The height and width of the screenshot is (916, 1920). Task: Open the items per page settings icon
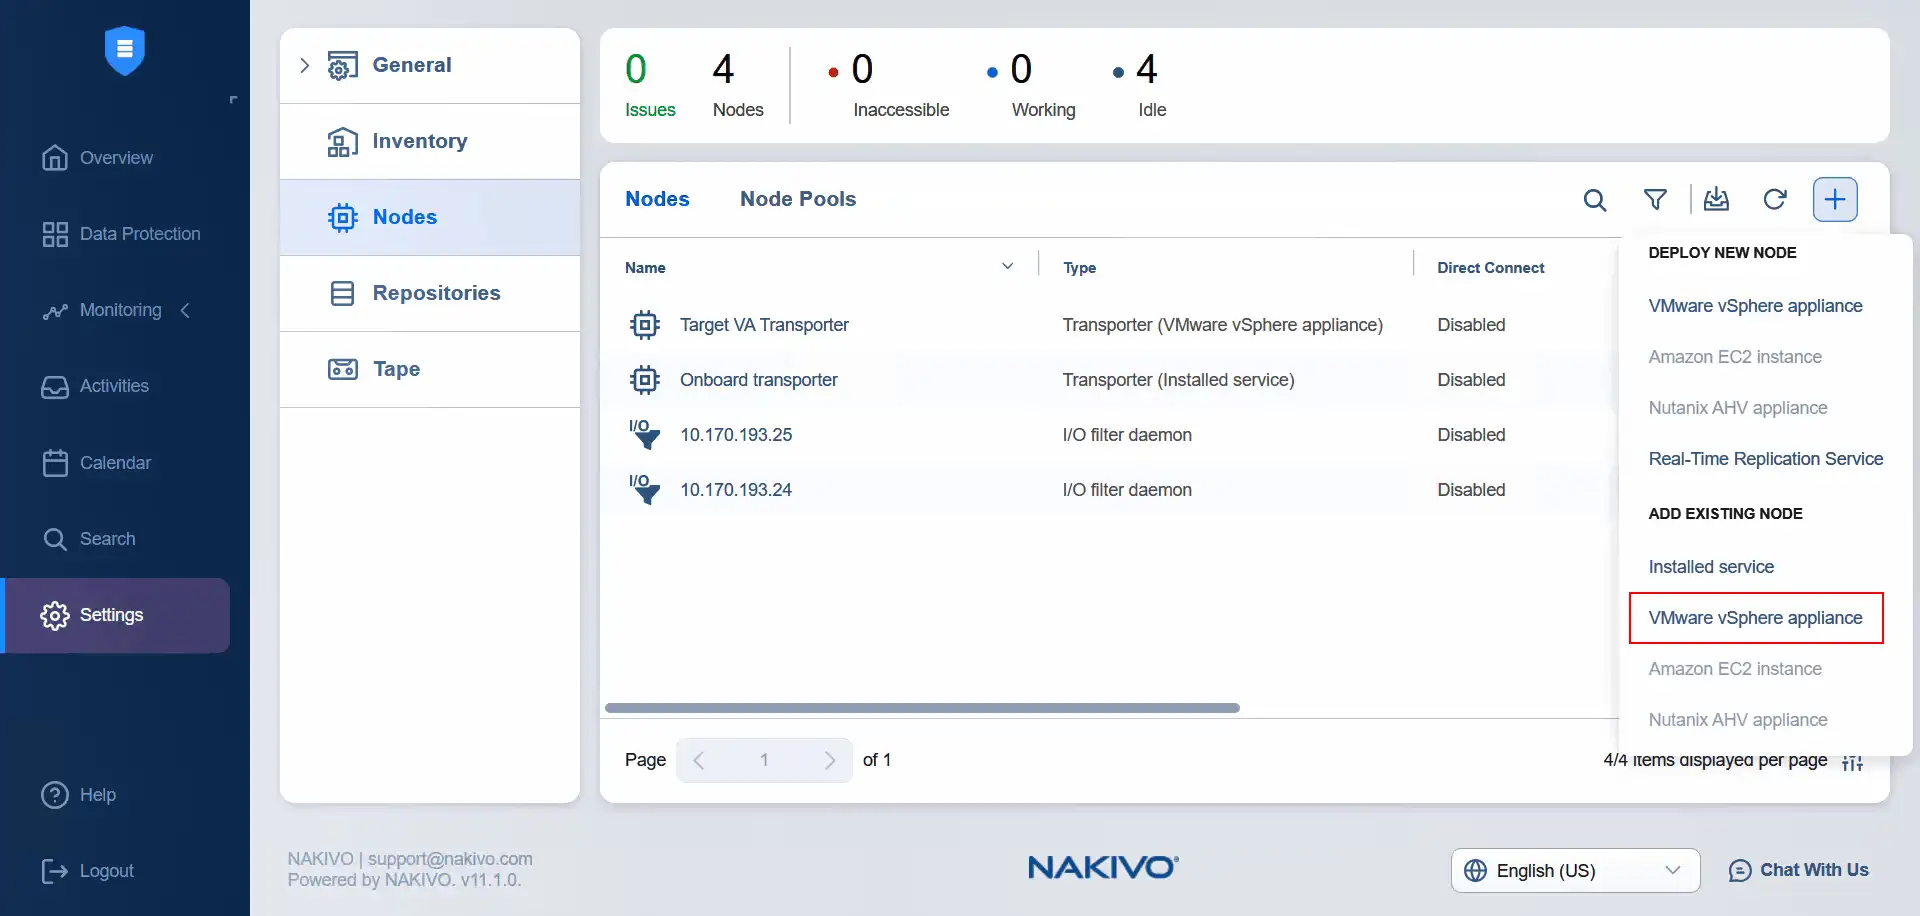1852,761
